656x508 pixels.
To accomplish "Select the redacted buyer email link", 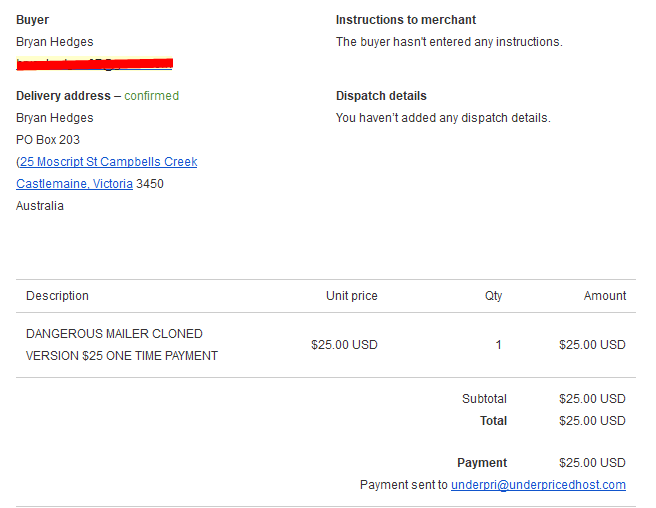I will [94, 64].
